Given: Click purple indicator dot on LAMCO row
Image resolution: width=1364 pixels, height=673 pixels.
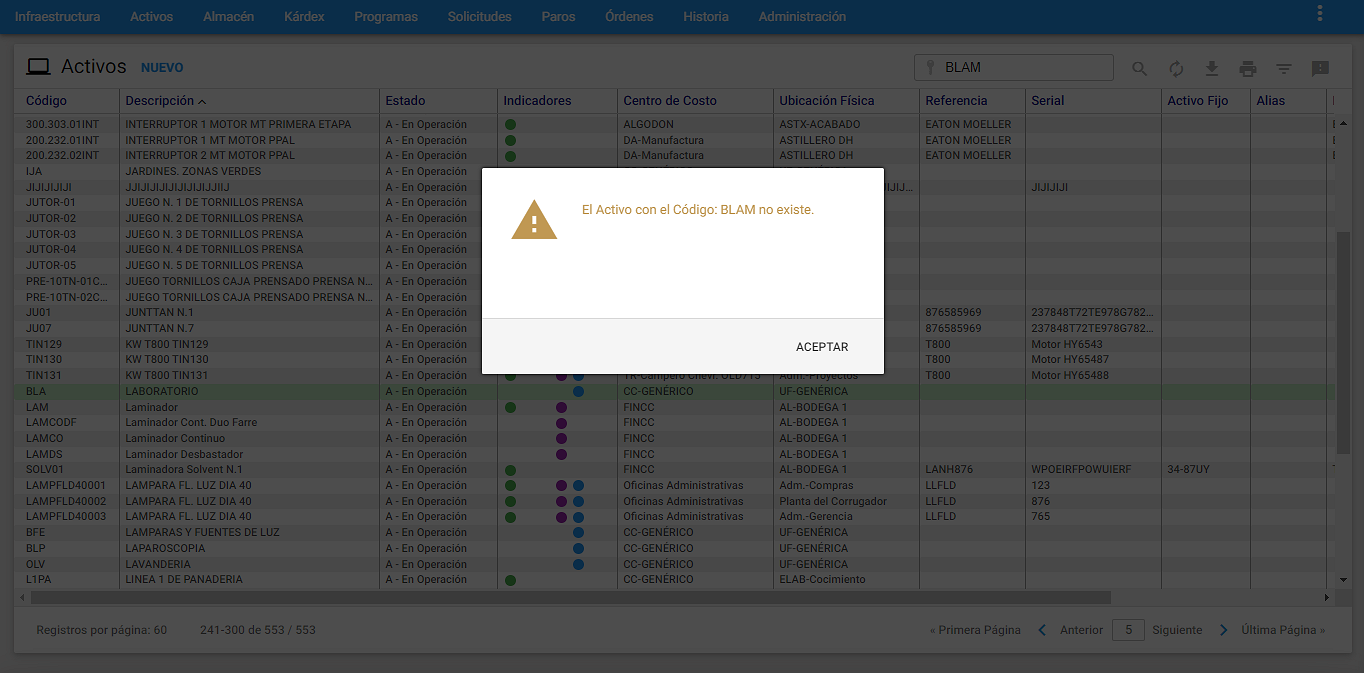Looking at the screenshot, I should pyautogui.click(x=561, y=438).
